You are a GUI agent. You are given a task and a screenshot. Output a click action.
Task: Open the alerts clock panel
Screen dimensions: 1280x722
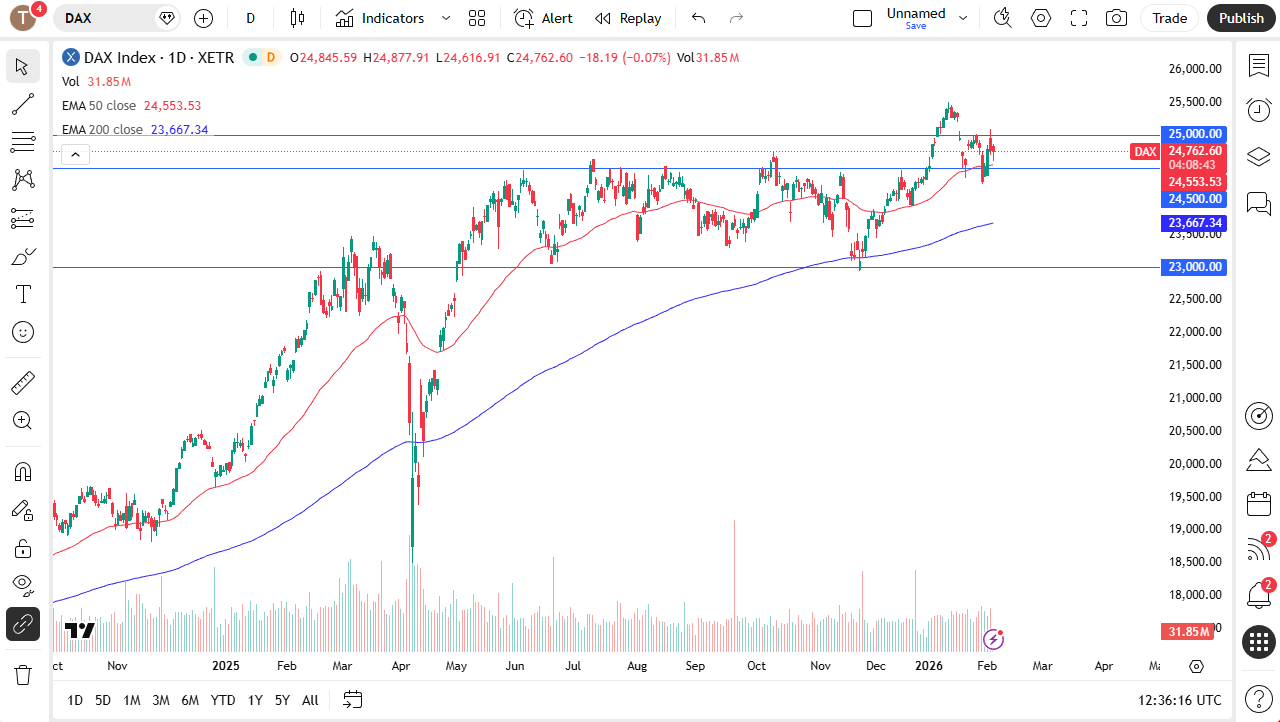click(x=1258, y=110)
